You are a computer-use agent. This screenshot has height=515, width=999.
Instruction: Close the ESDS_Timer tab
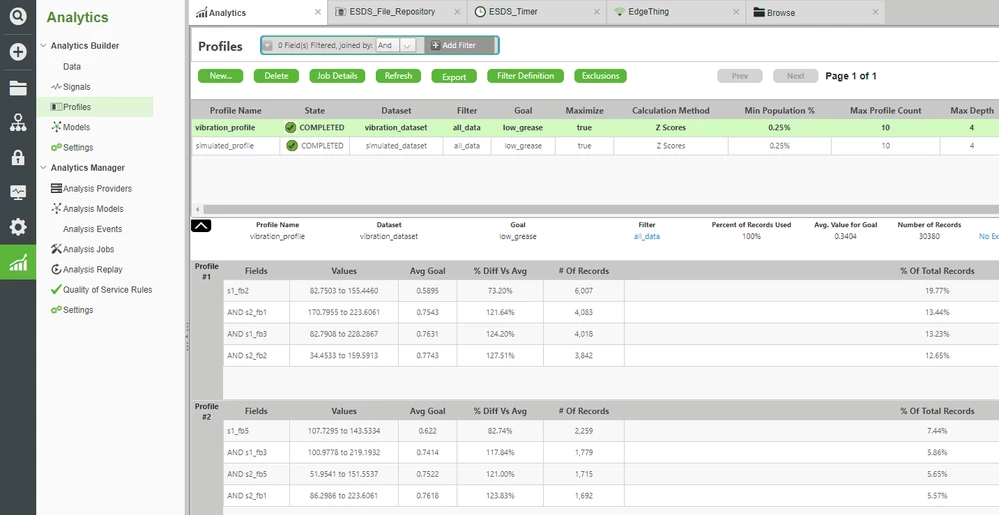click(x=596, y=12)
